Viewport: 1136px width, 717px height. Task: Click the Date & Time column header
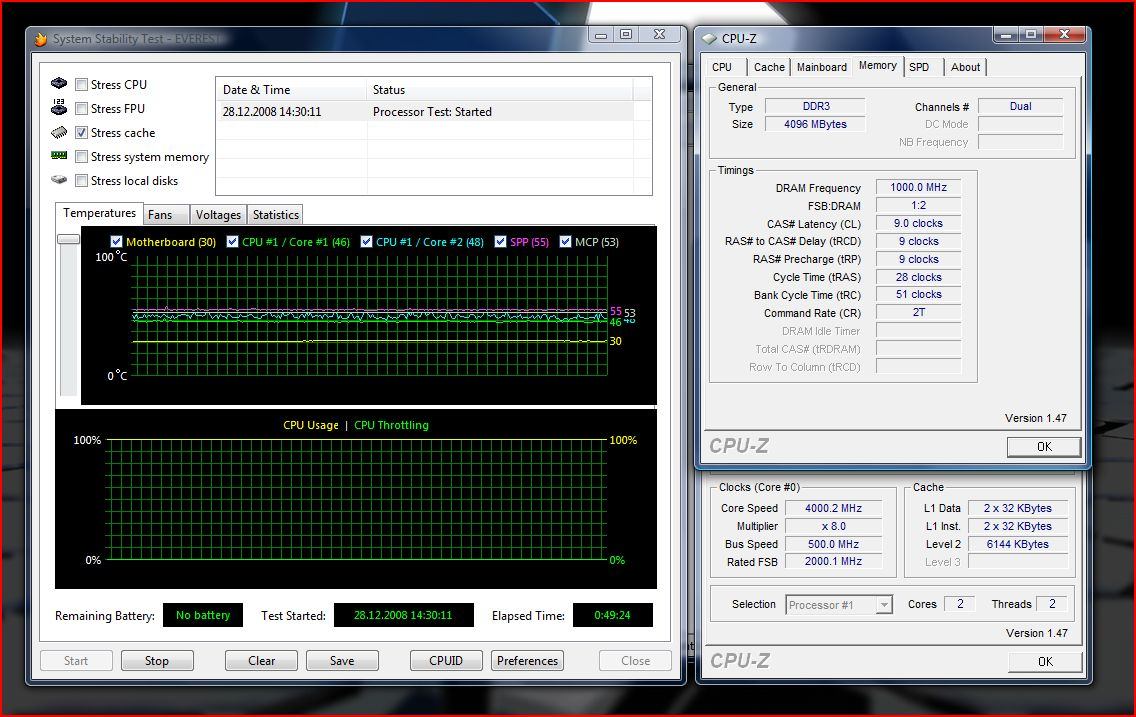coord(291,90)
